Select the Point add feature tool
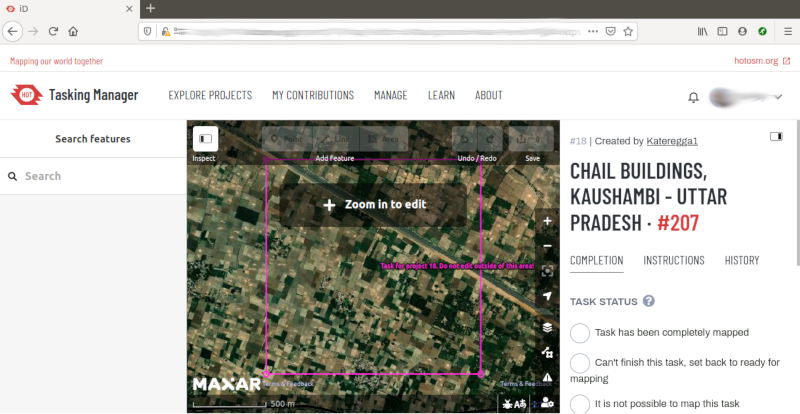 (x=286, y=139)
